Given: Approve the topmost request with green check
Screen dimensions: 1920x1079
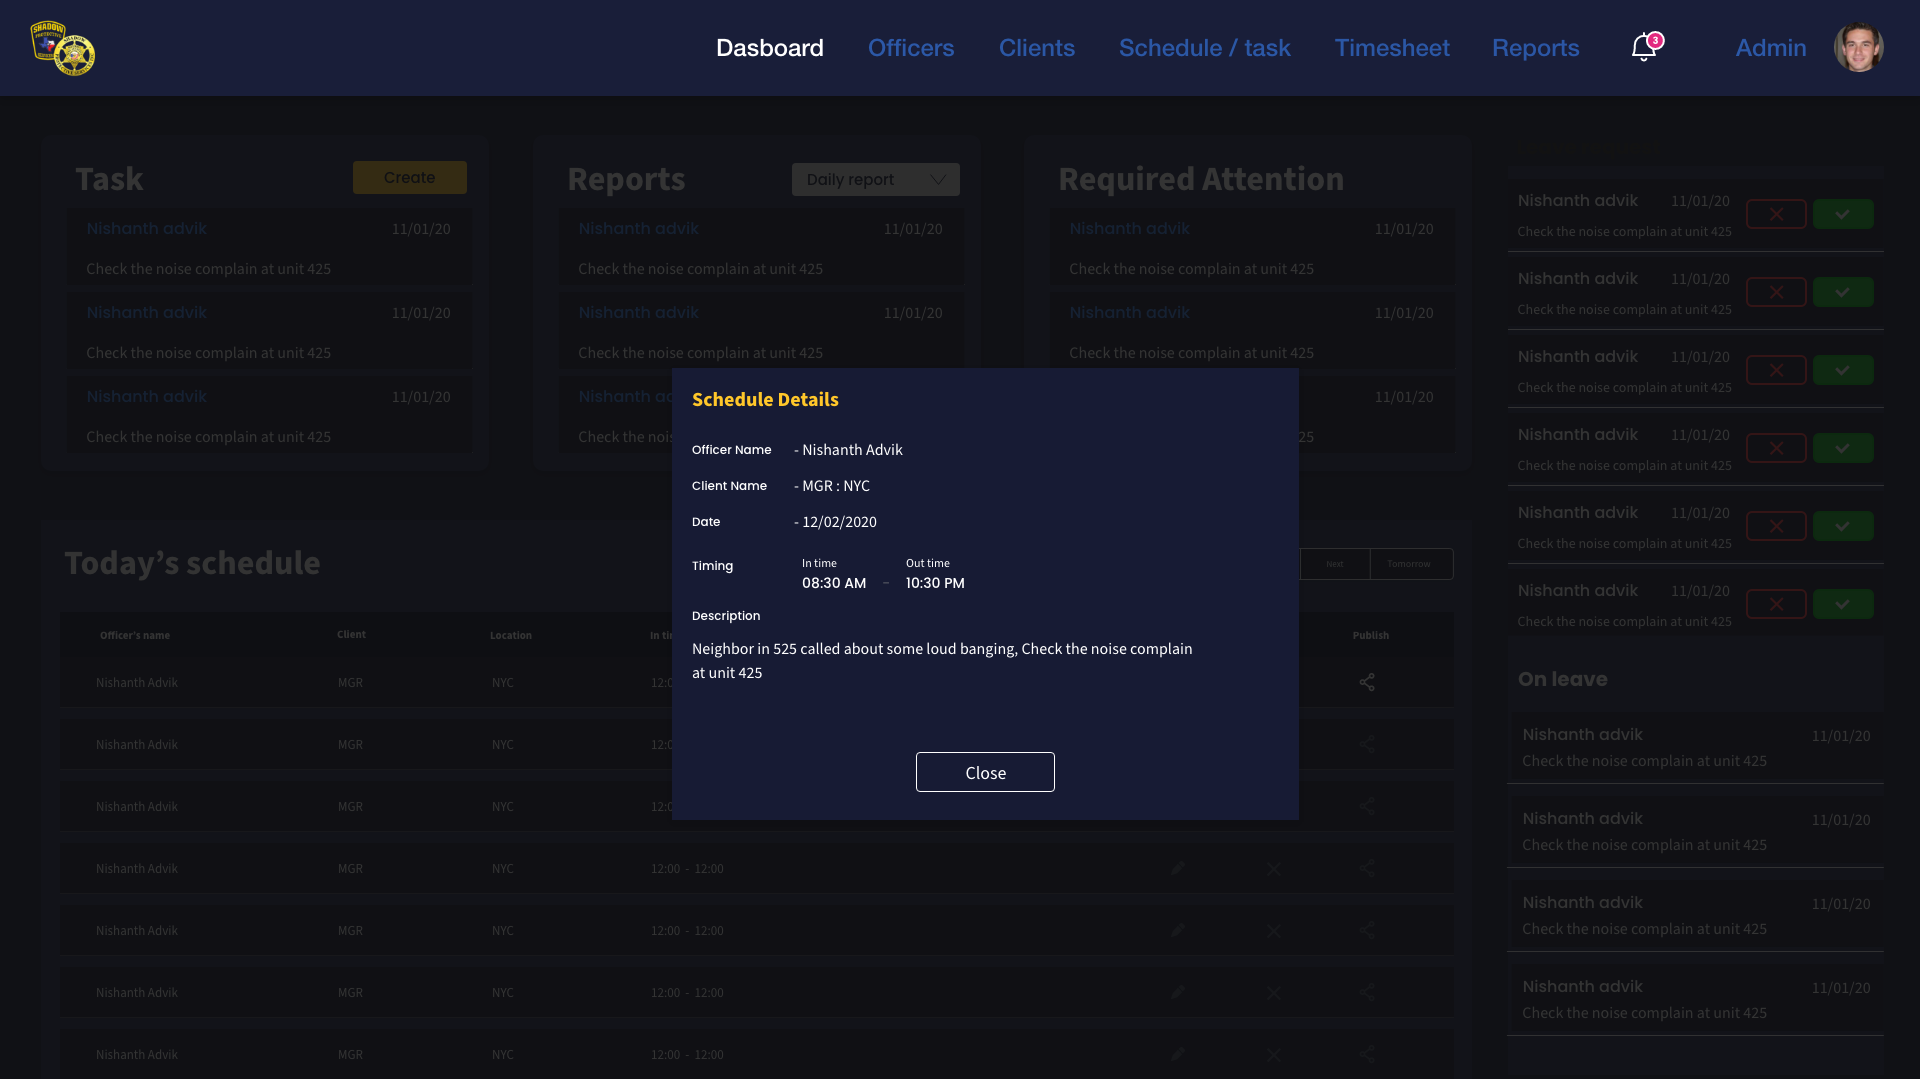Looking at the screenshot, I should [x=1842, y=214].
